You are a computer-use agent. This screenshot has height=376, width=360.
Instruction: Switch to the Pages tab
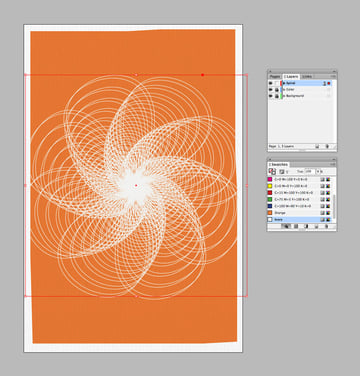pyautogui.click(x=275, y=77)
